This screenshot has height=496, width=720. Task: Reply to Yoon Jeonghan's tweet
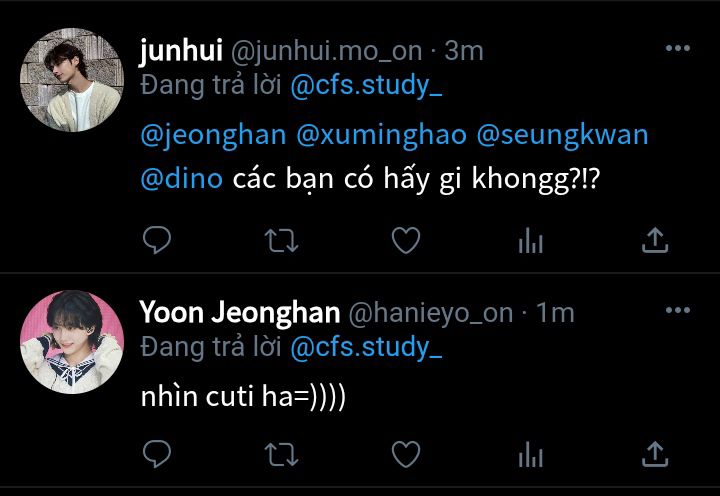click(x=157, y=454)
